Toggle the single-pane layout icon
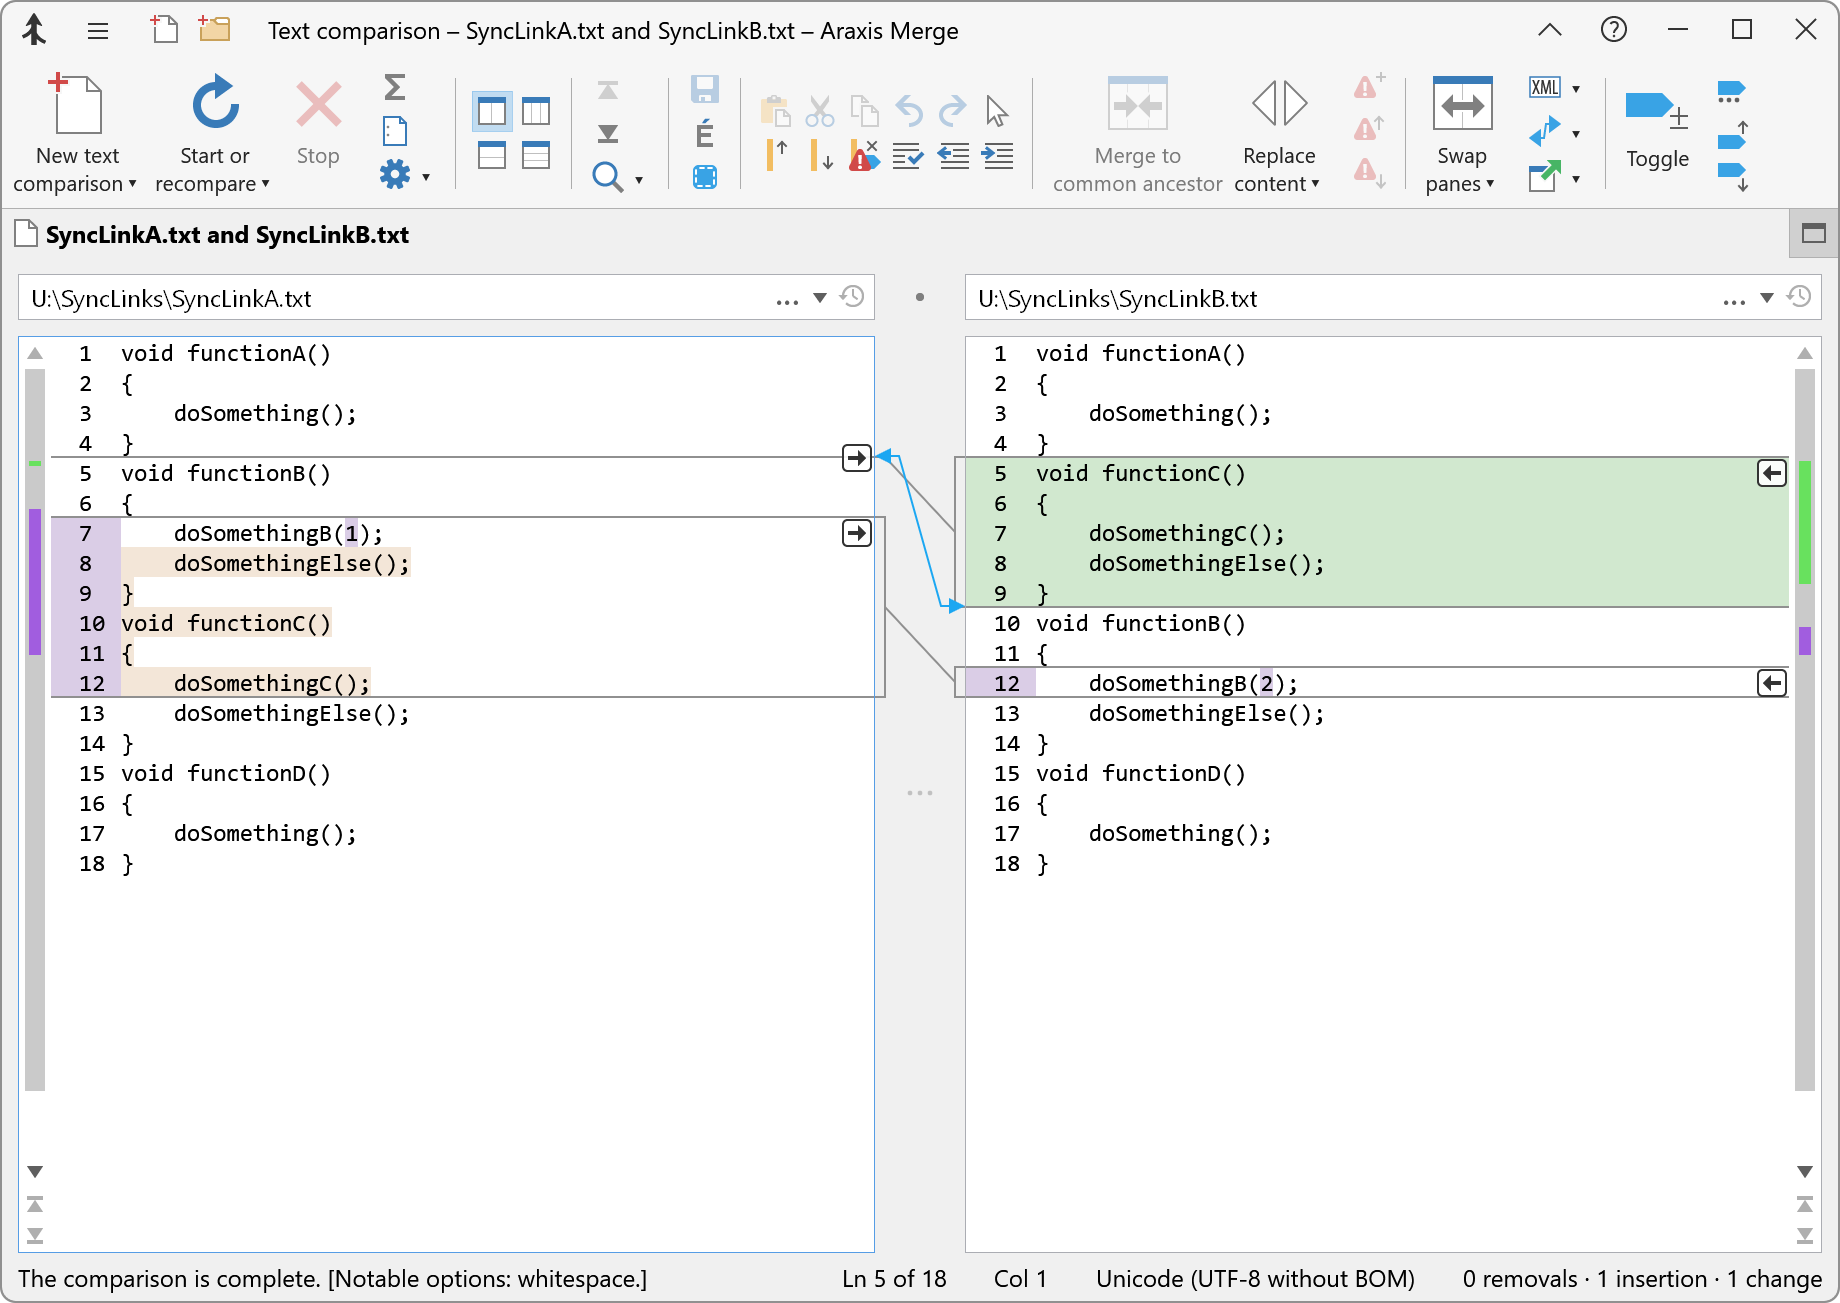The width and height of the screenshot is (1840, 1303). [x=1813, y=234]
